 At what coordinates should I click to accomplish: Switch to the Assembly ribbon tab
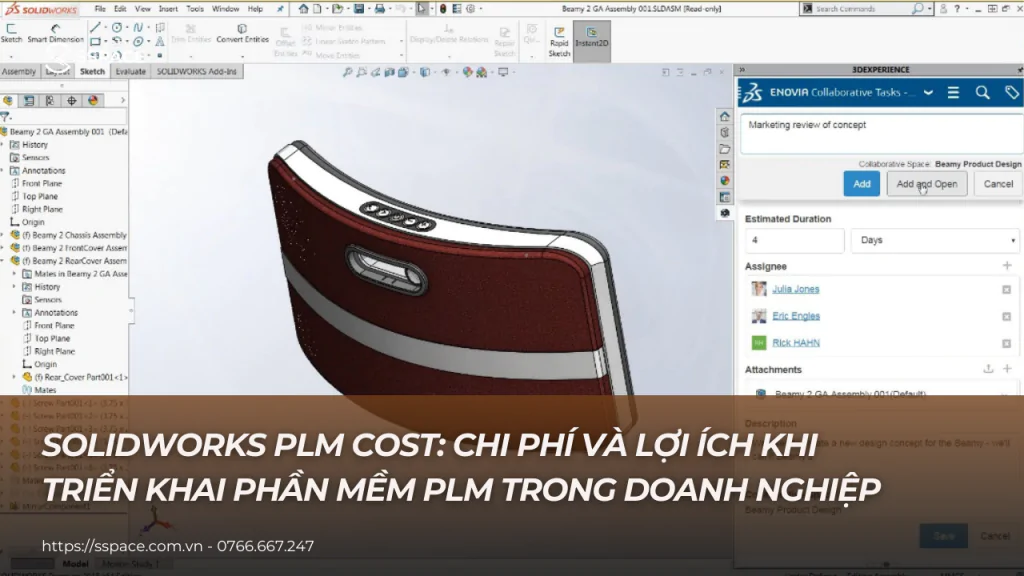[x=19, y=71]
